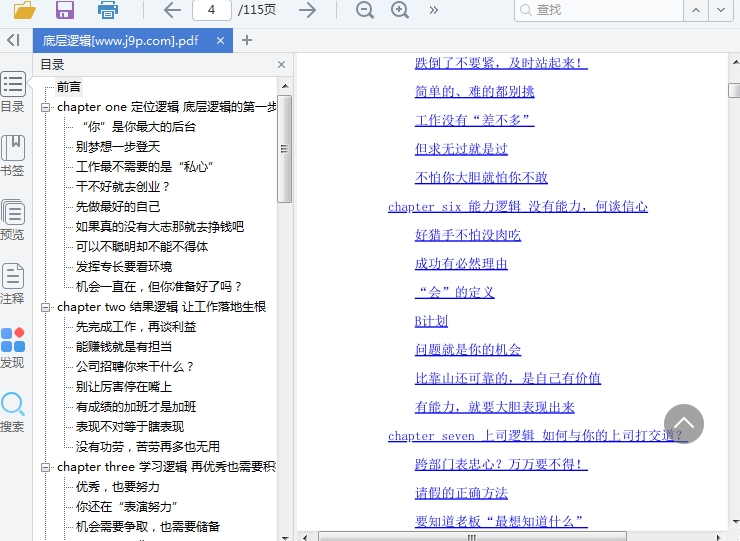
Task: Open the chapter six 能力逻辑 link
Action: tap(517, 206)
